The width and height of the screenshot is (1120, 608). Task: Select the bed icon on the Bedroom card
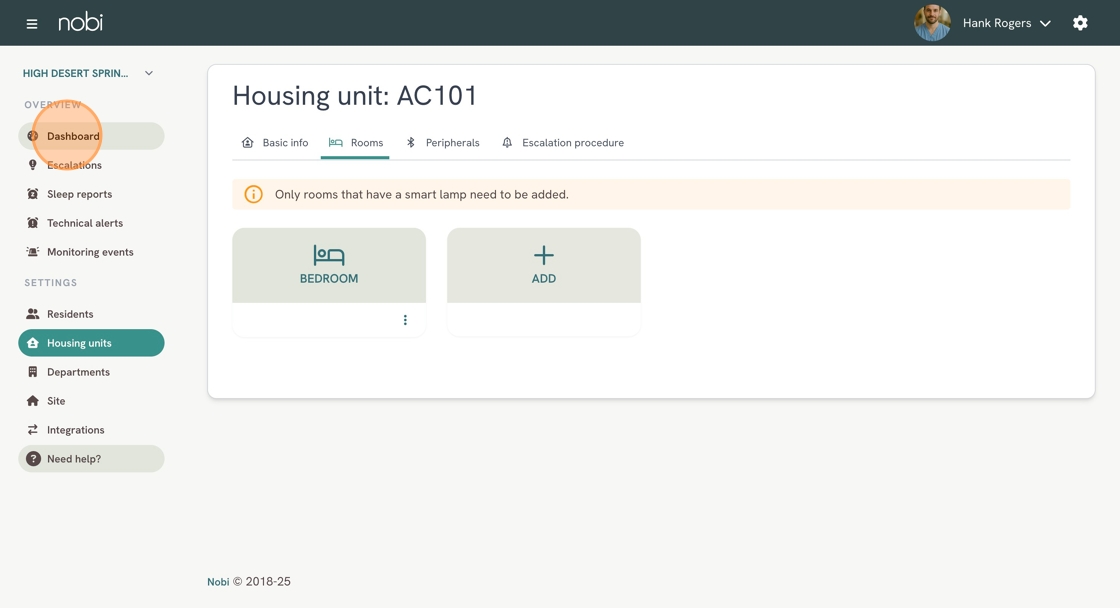pos(329,255)
